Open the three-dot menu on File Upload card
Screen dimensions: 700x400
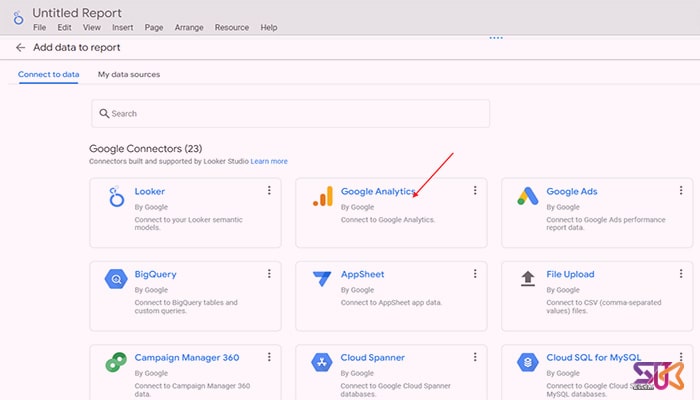pyautogui.click(x=681, y=274)
